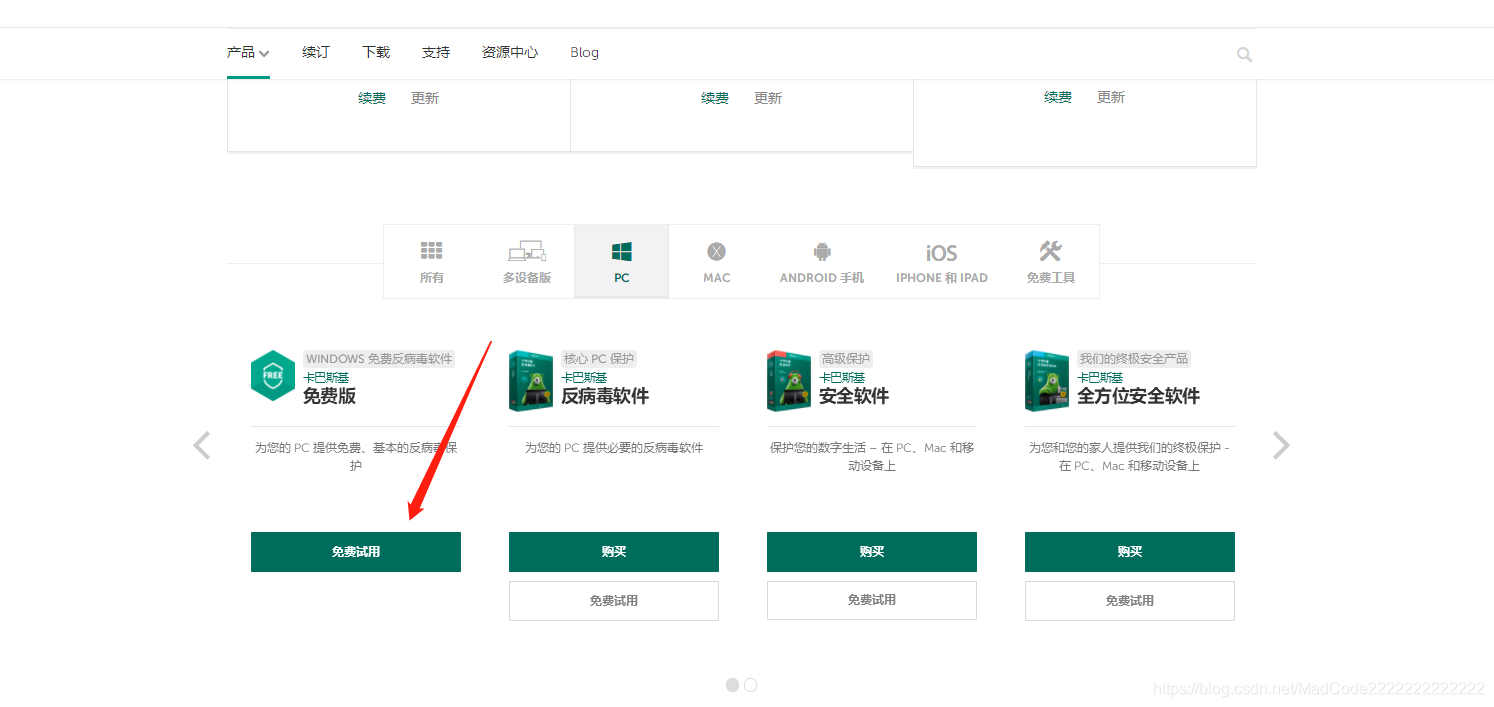Click the green FREE shield icon
Viewport: 1494px width, 707px height.
[273, 376]
